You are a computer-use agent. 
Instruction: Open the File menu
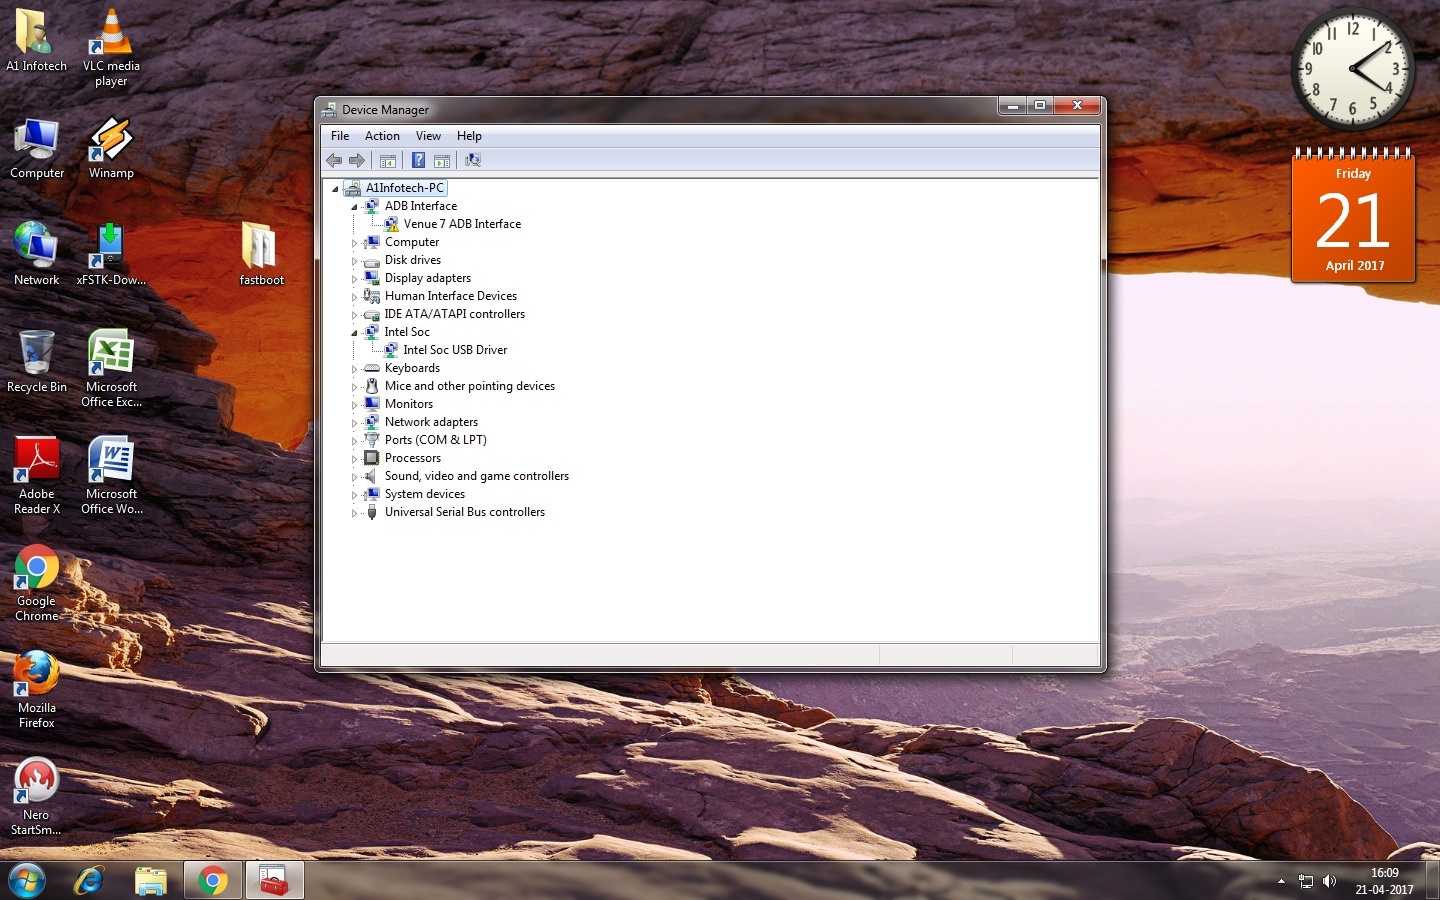(340, 136)
